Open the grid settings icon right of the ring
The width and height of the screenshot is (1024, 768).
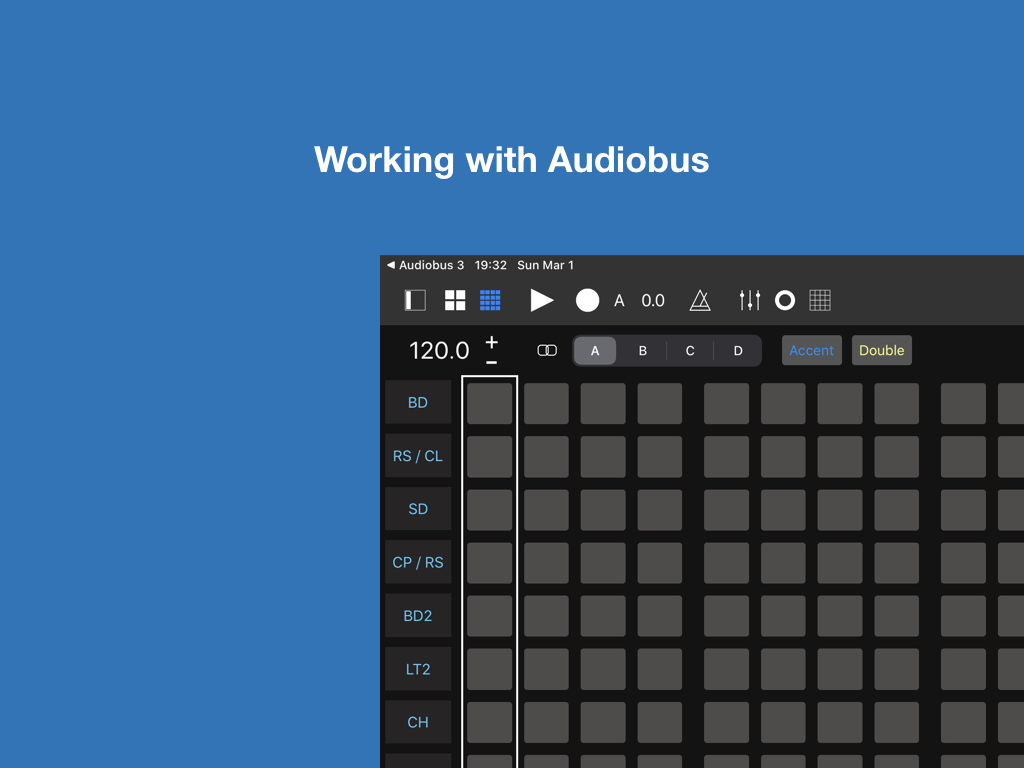[820, 300]
